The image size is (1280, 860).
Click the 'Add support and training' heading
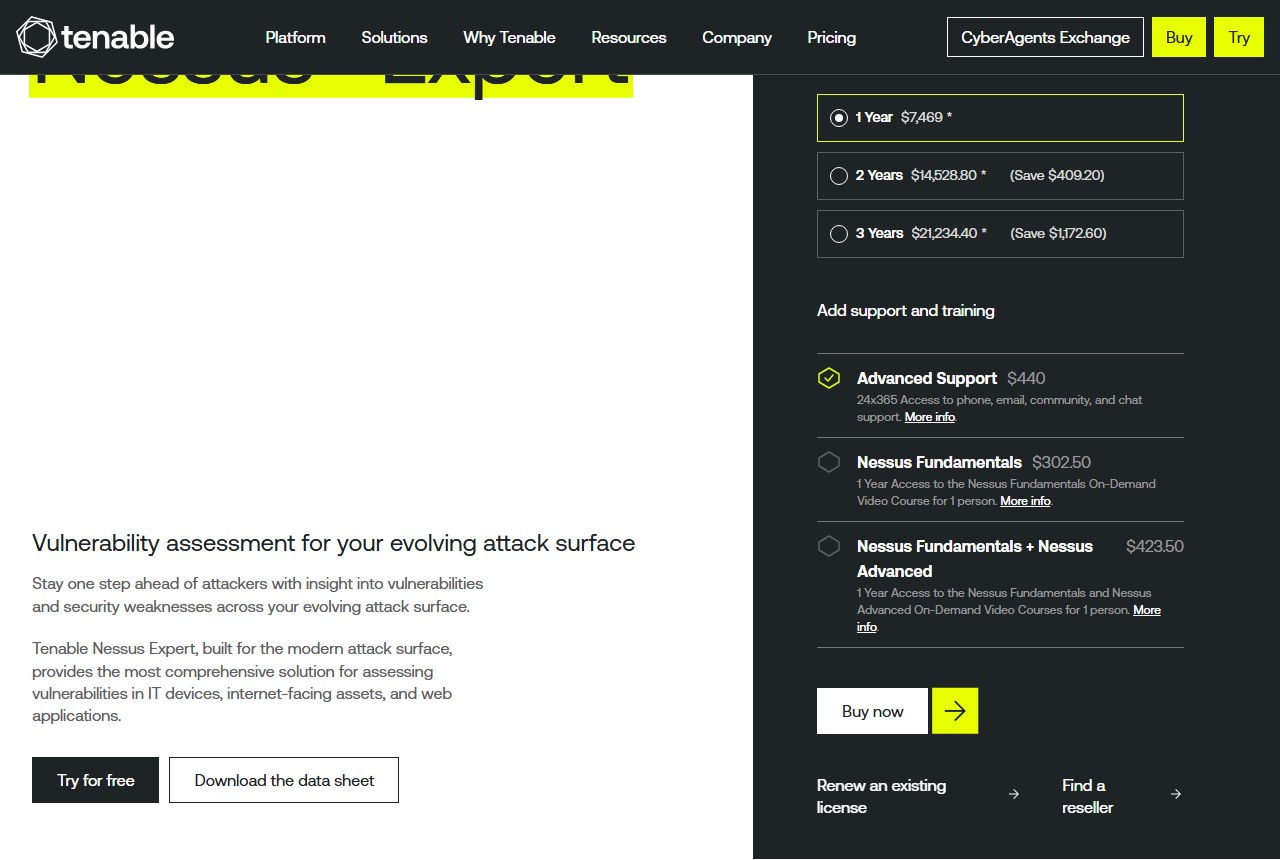pos(906,311)
